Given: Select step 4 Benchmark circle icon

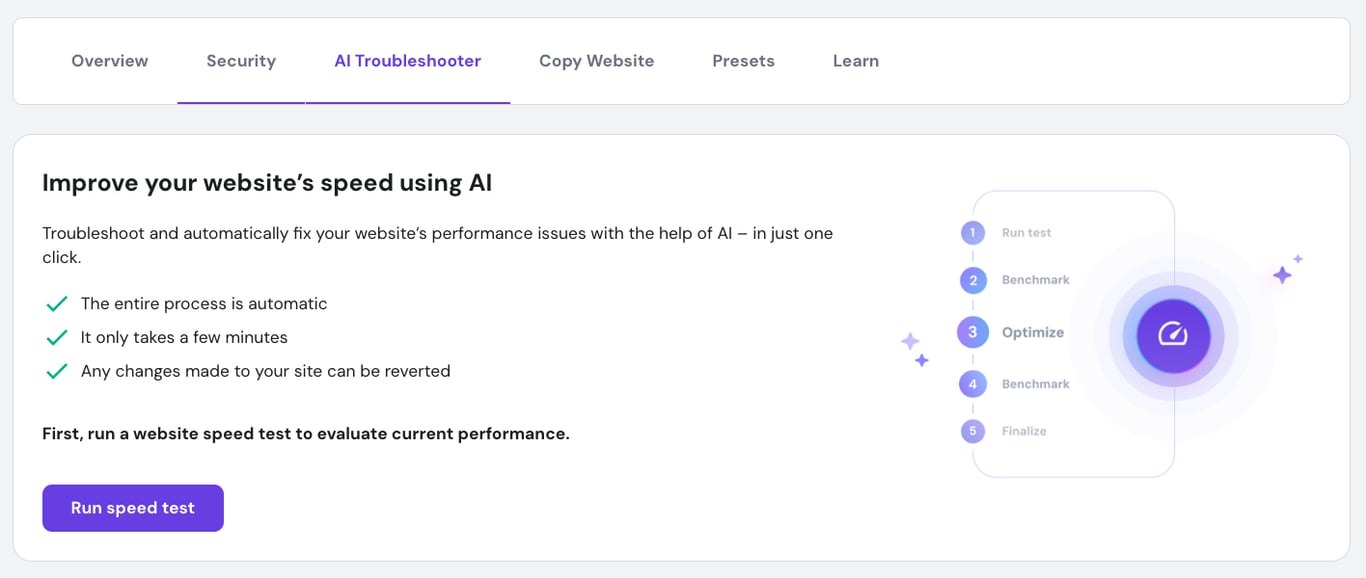Looking at the screenshot, I should click(972, 383).
